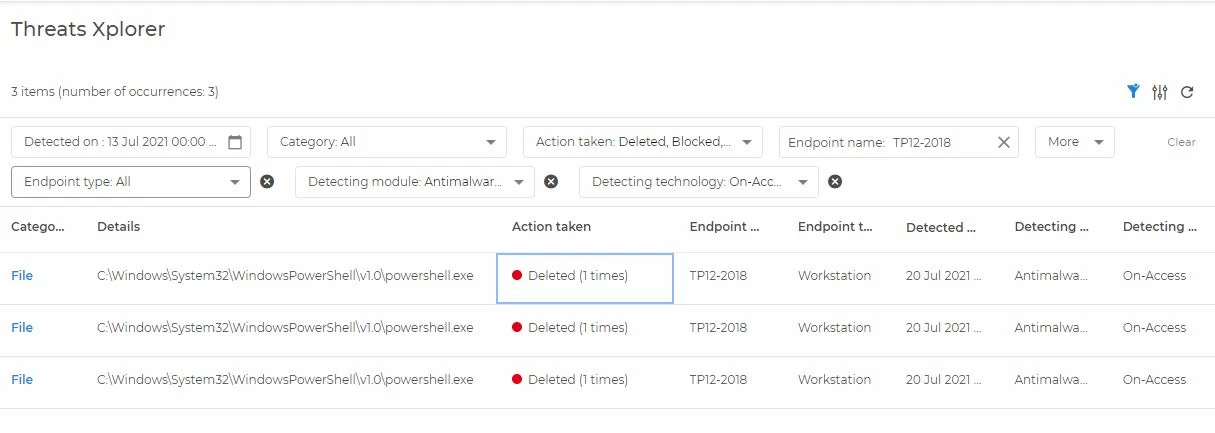The height and width of the screenshot is (433, 1215).
Task: Click the Detected on date field
Action: pos(131,142)
